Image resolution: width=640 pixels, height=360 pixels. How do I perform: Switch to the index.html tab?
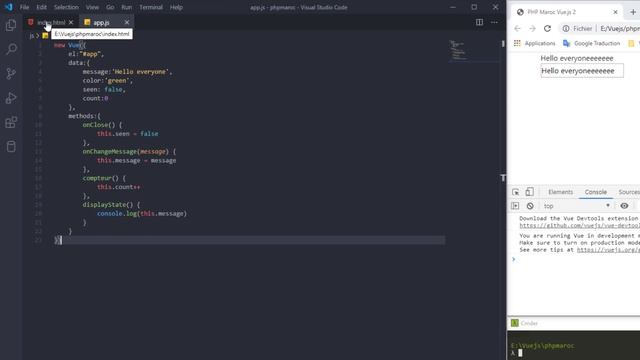click(50, 22)
